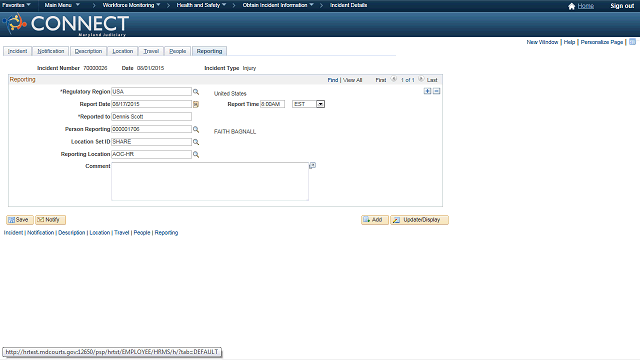640x360 pixels.
Task: Switch to the Description tab
Action: pyautogui.click(x=88, y=51)
